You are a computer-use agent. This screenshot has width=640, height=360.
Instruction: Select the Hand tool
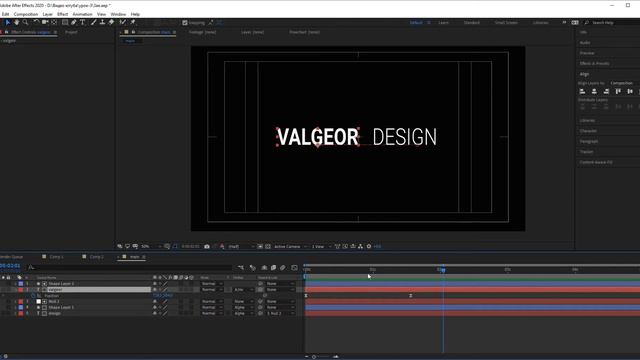pyautogui.click(x=16, y=22)
